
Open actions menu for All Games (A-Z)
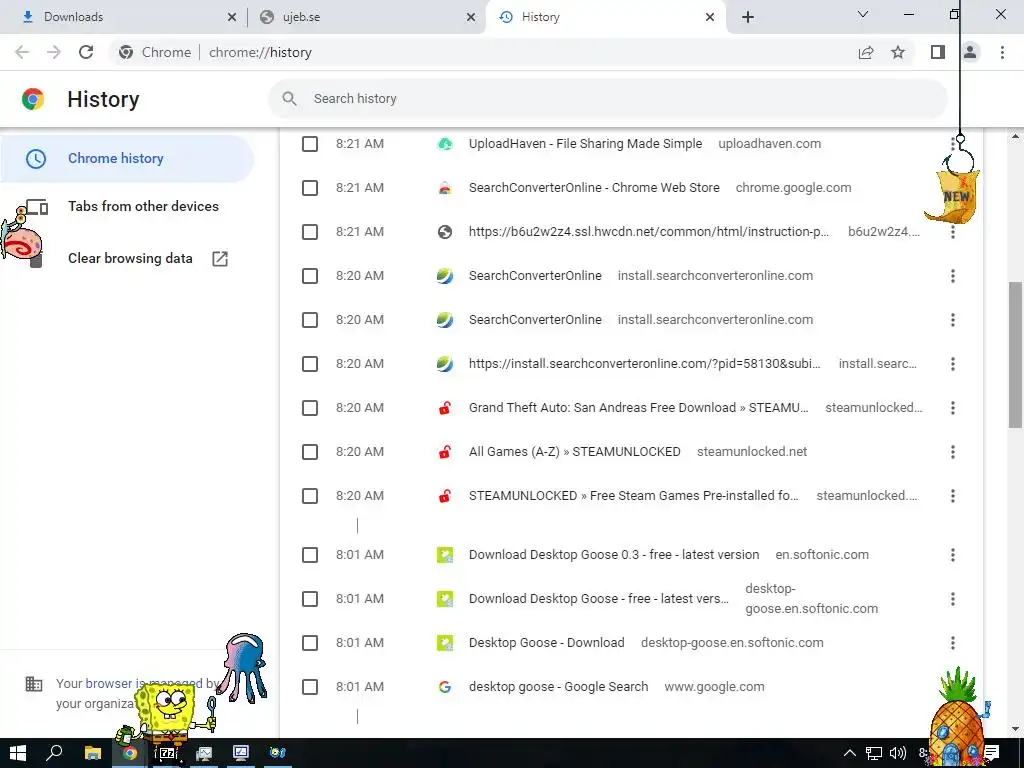[x=953, y=452]
